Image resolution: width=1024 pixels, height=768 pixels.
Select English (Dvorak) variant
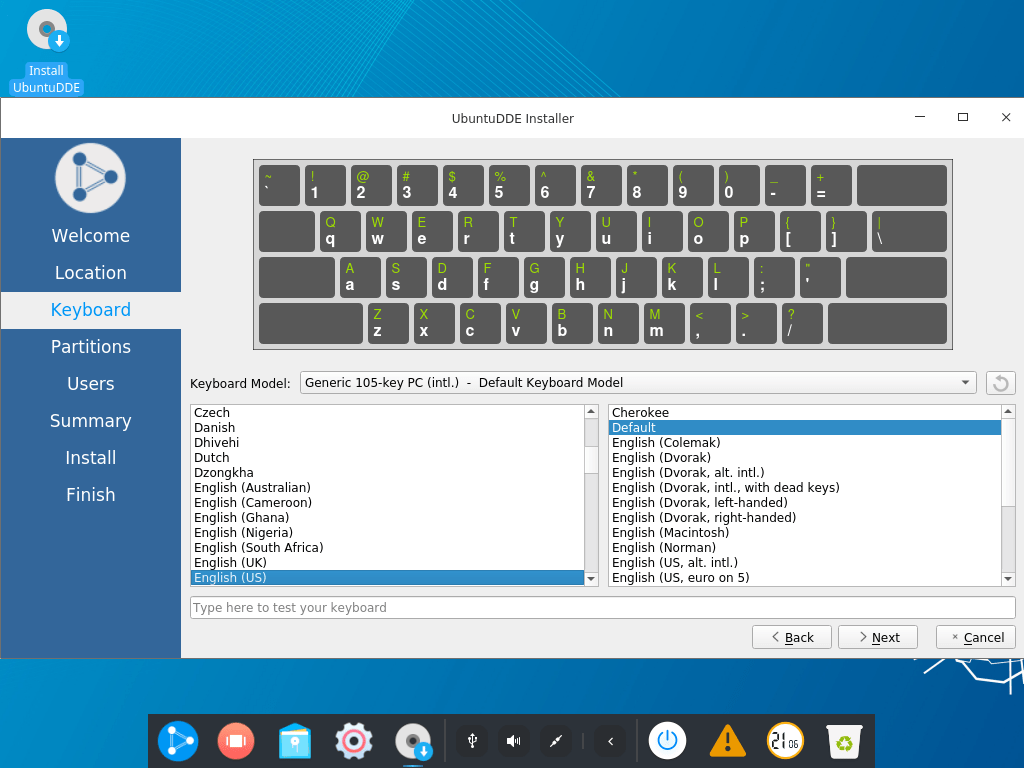(805, 458)
